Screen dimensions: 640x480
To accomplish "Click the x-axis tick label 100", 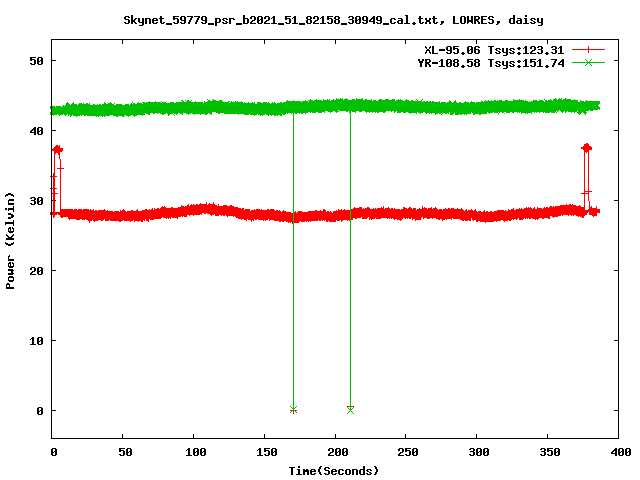I will (196, 452).
